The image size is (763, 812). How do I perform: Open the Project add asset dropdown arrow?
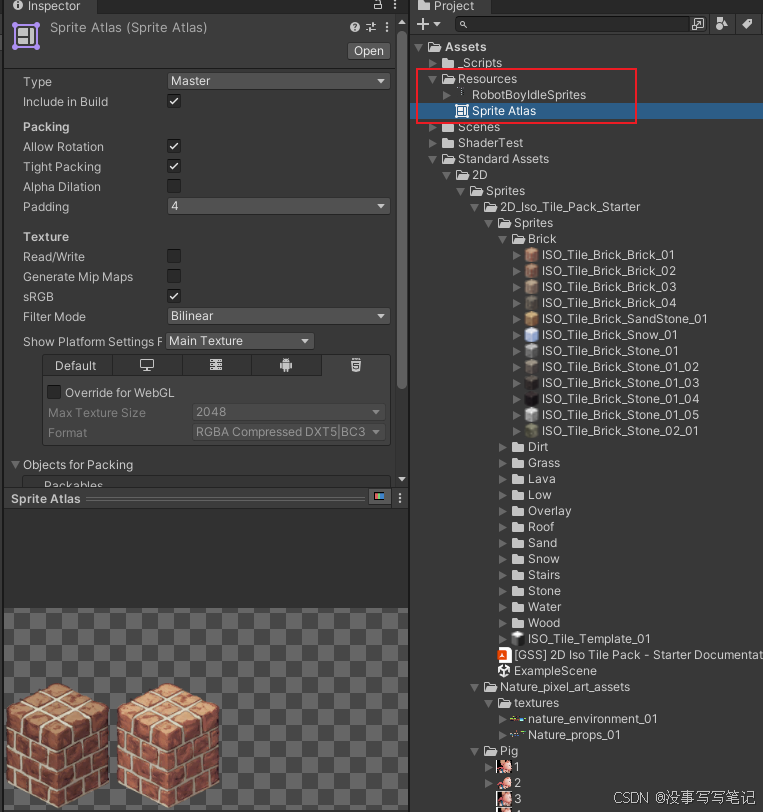(437, 24)
